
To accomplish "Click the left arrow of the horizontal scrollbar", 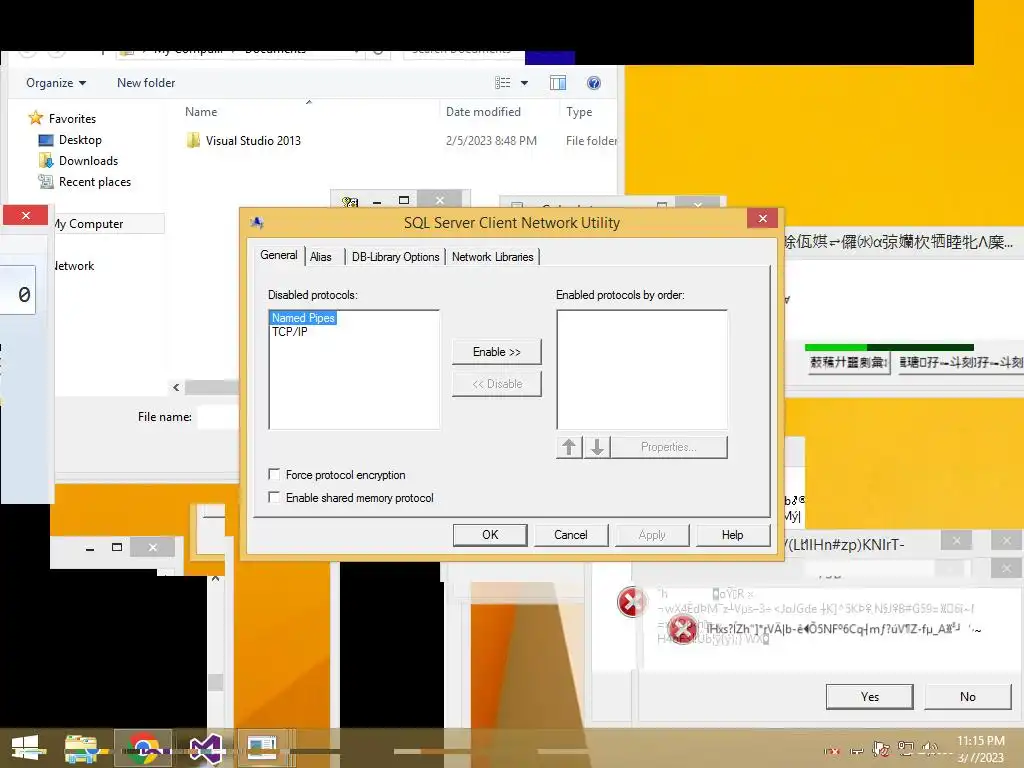I will tap(176, 387).
